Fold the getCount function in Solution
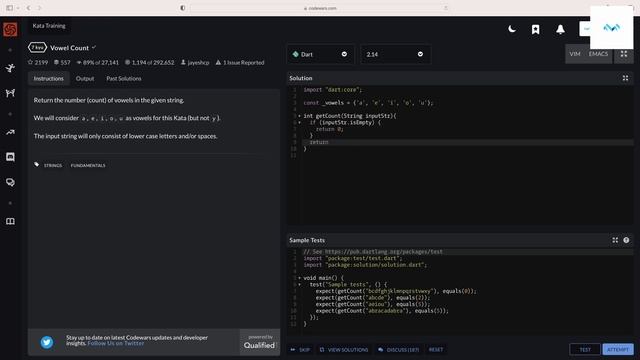This screenshot has height=360, width=640. (299, 116)
